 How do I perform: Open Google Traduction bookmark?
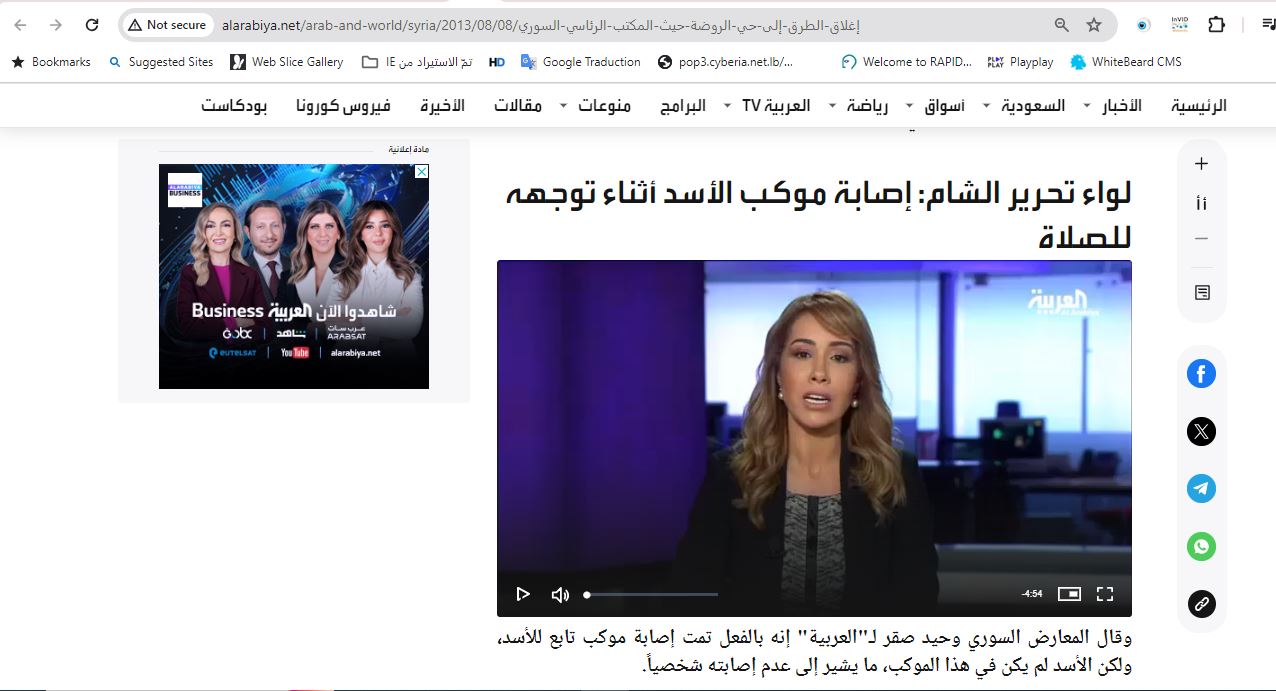[x=580, y=62]
